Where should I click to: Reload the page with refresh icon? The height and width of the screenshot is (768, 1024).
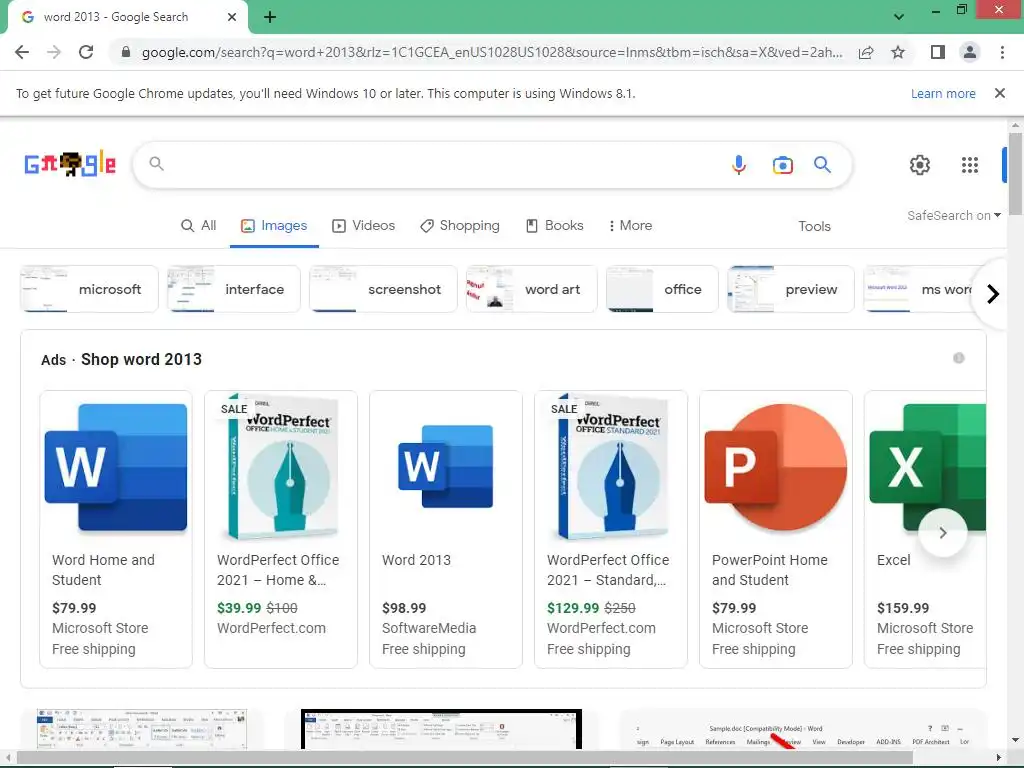coord(86,52)
